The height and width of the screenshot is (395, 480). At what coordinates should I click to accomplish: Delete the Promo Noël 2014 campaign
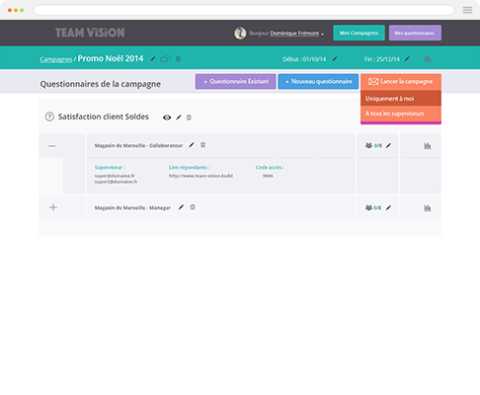(x=178, y=59)
